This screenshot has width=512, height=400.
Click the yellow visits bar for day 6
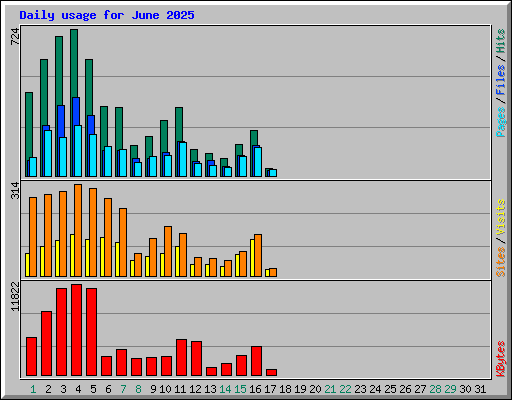pos(102,257)
